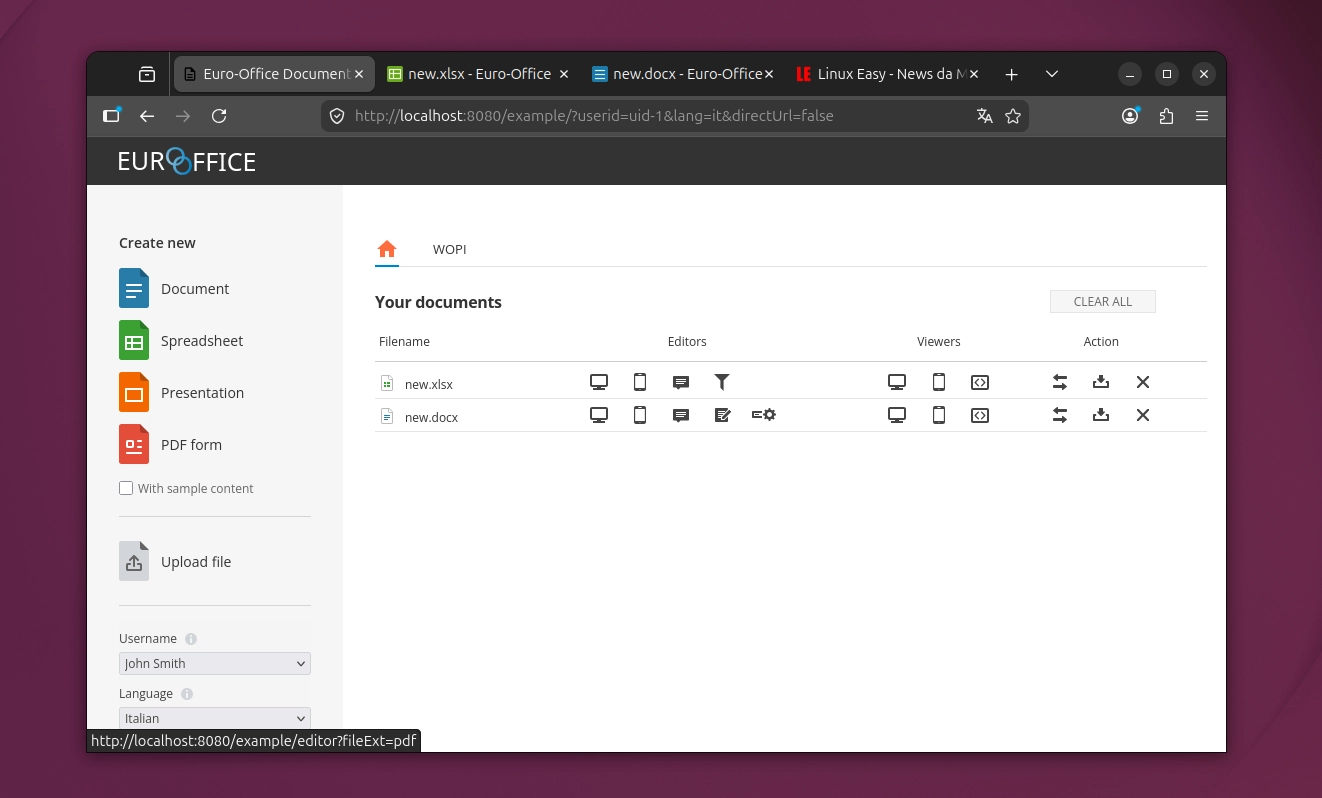Open new.xlsx in mobile editor
The image size is (1322, 798).
pyautogui.click(x=640, y=382)
